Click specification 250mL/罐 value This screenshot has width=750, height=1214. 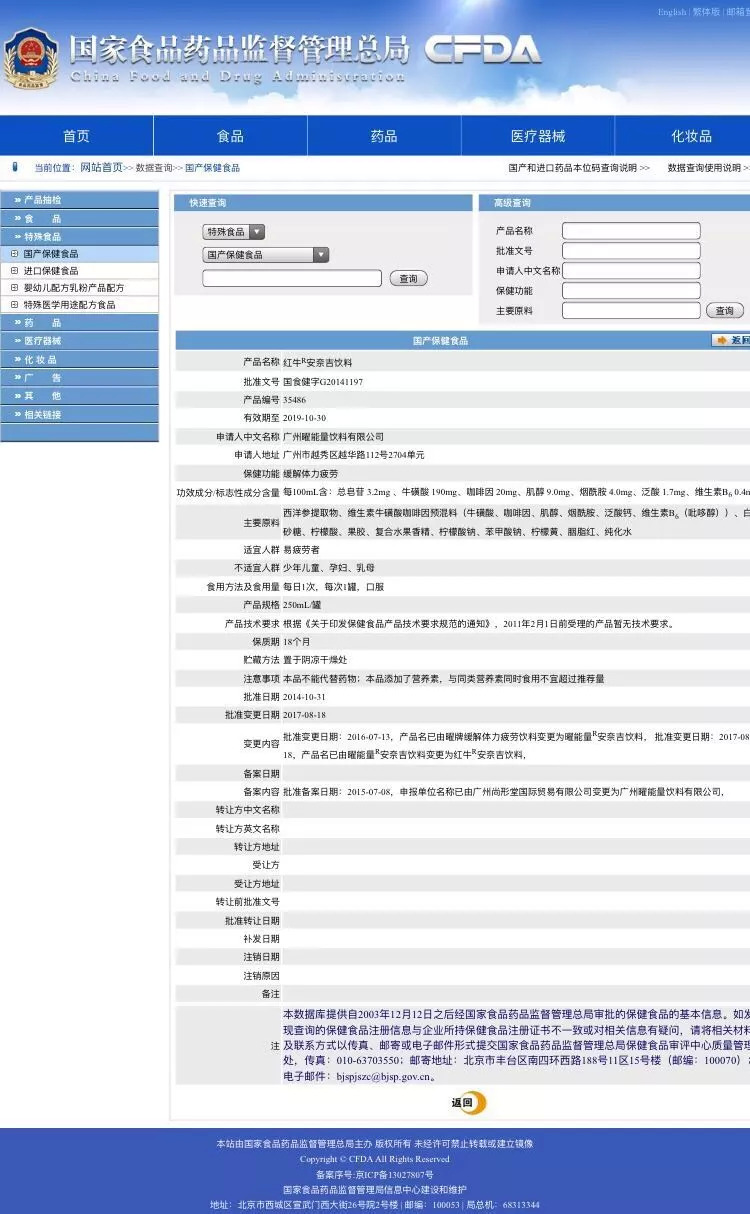pyautogui.click(x=304, y=605)
